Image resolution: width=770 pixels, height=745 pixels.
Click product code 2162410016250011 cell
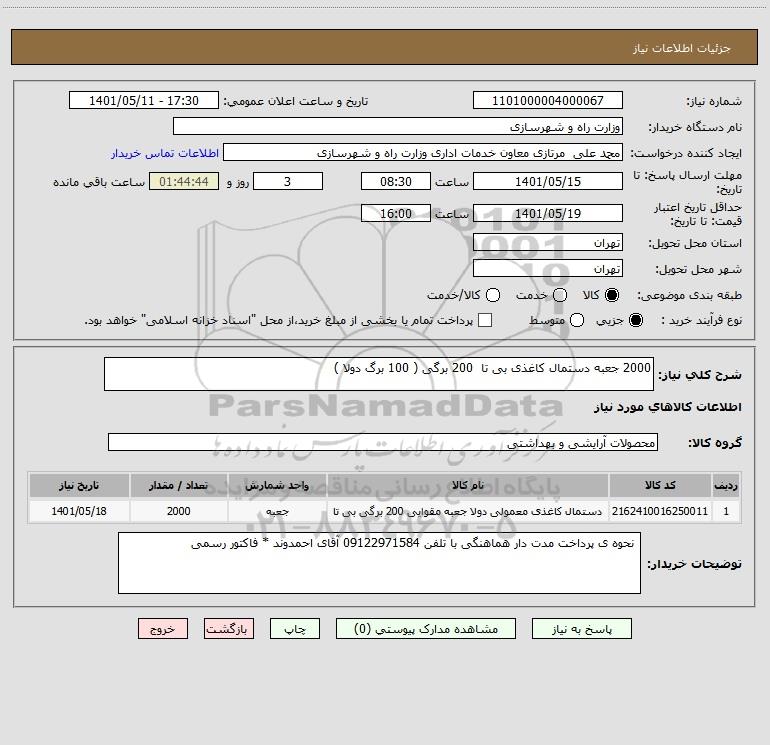tap(660, 511)
